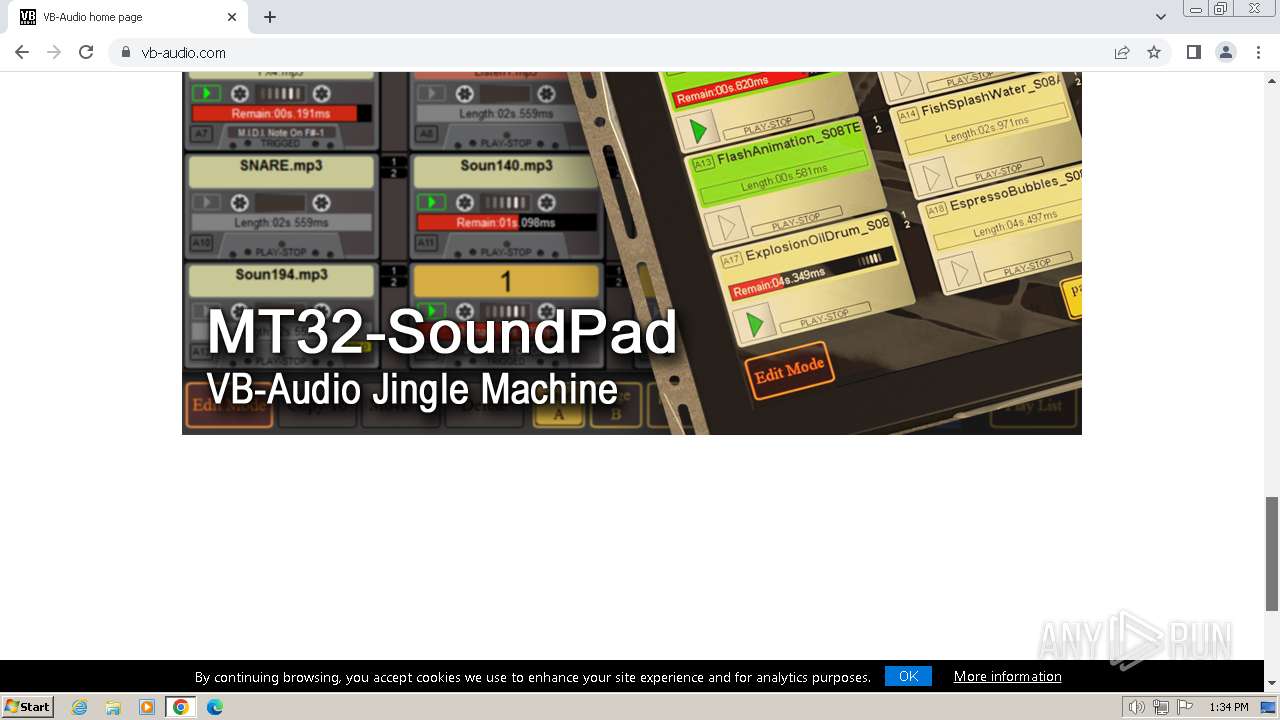Reload the vb-audio.com page
Screen dimensions: 1280x720
click(86, 52)
